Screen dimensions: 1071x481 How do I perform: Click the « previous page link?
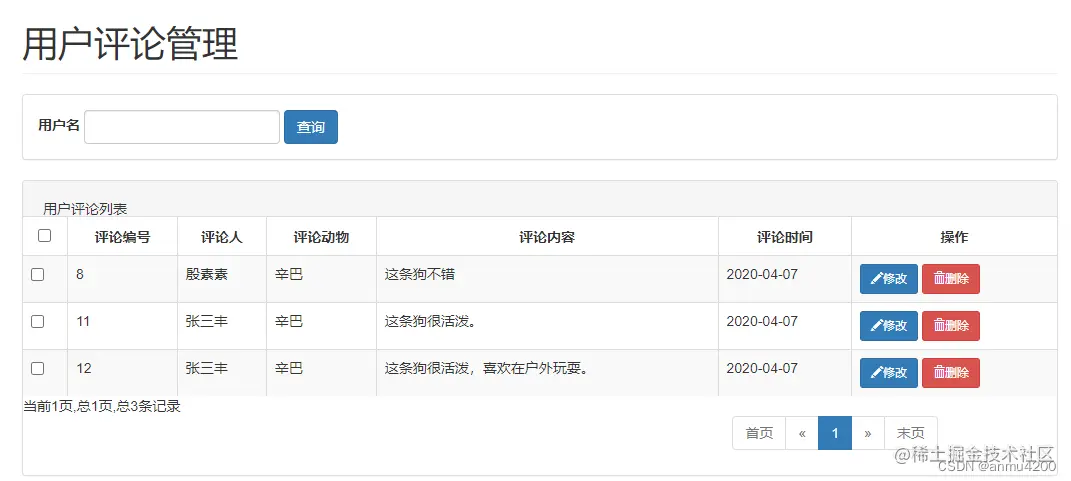click(x=802, y=433)
